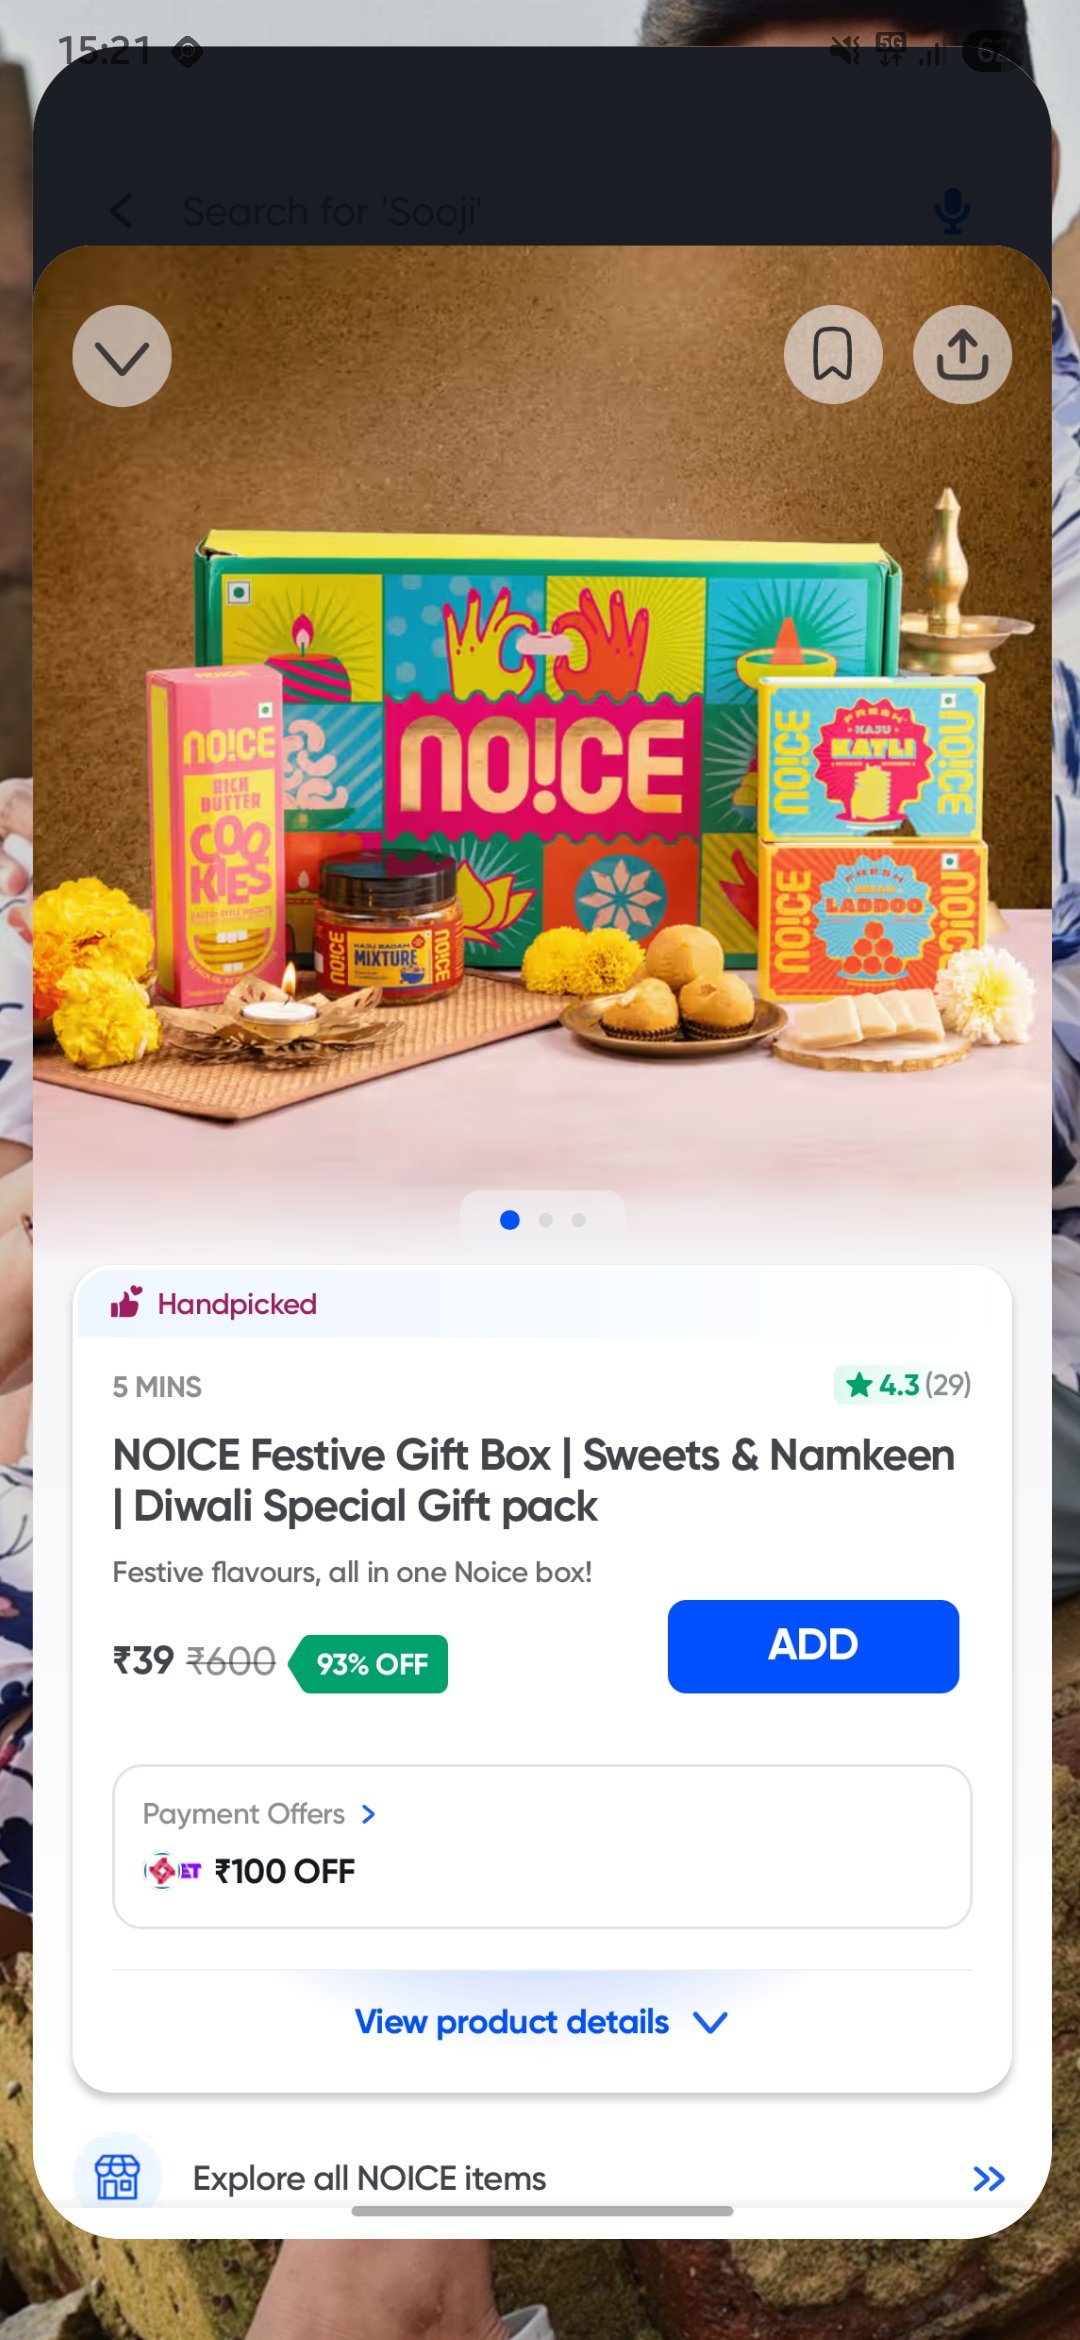Click the dropdown chevron after product details
Viewport: 1080px width, 2340px height.
click(711, 2023)
